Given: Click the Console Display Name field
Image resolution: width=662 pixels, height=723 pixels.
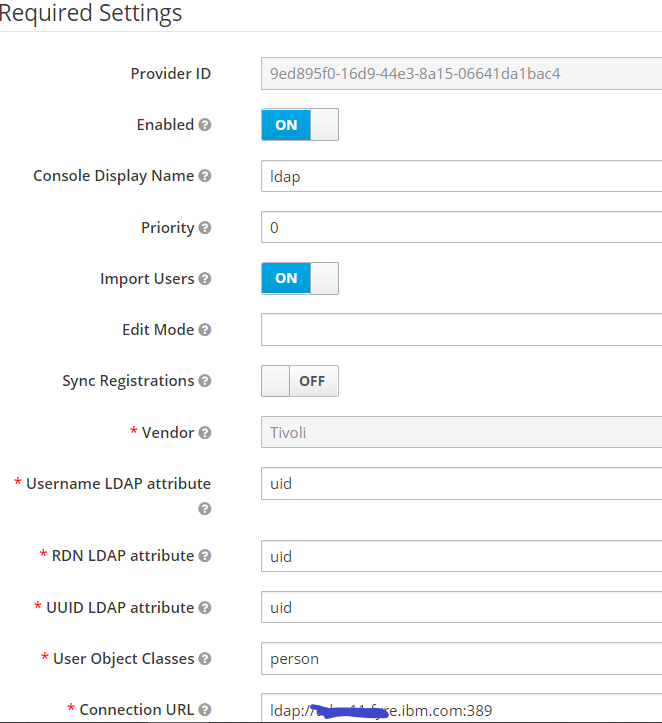Looking at the screenshot, I should (461, 176).
